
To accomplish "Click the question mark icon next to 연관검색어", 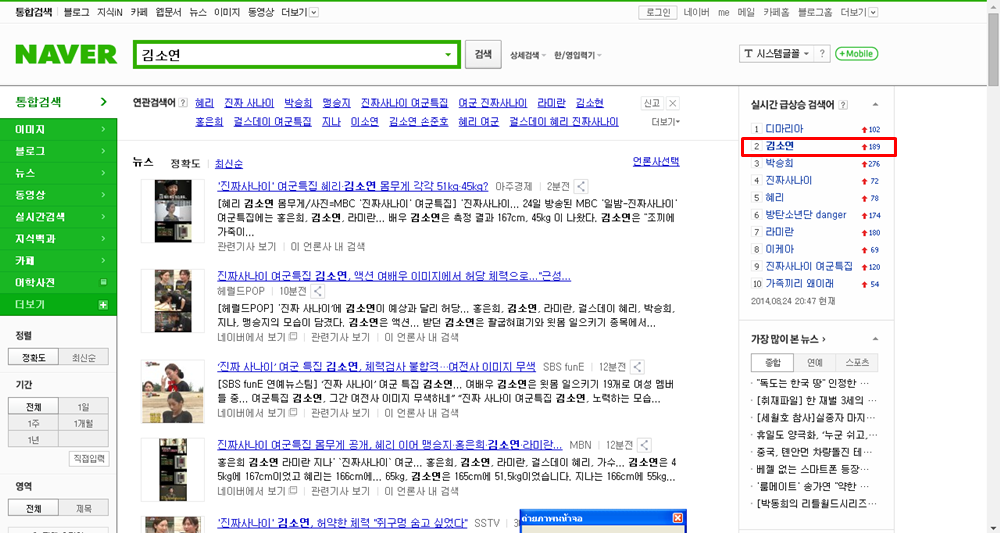I will click(184, 103).
